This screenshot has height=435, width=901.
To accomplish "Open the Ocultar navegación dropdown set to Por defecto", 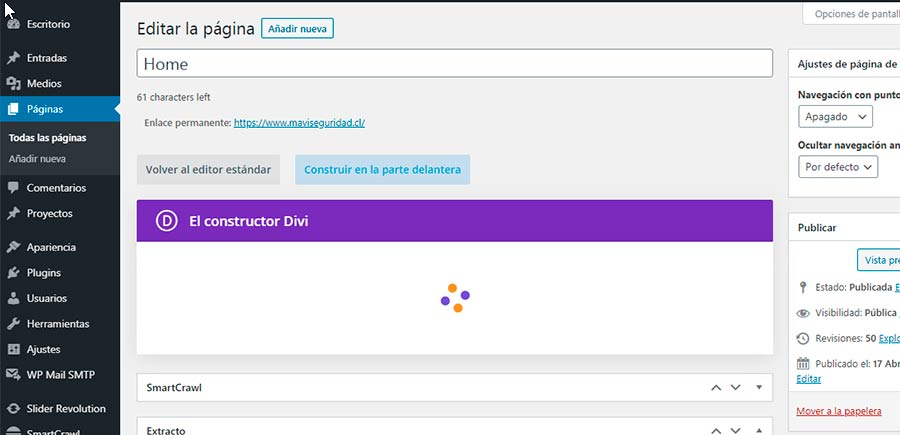I will [x=838, y=167].
